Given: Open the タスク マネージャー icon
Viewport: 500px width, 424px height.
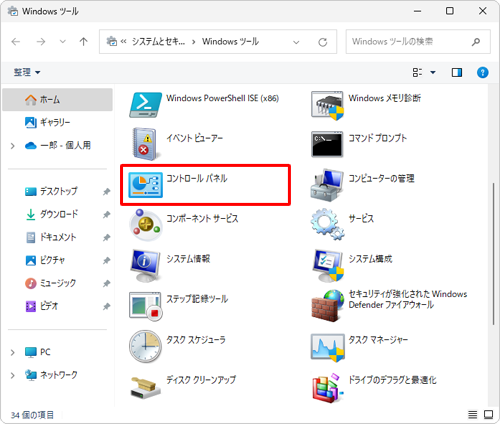Looking at the screenshot, I should [327, 347].
